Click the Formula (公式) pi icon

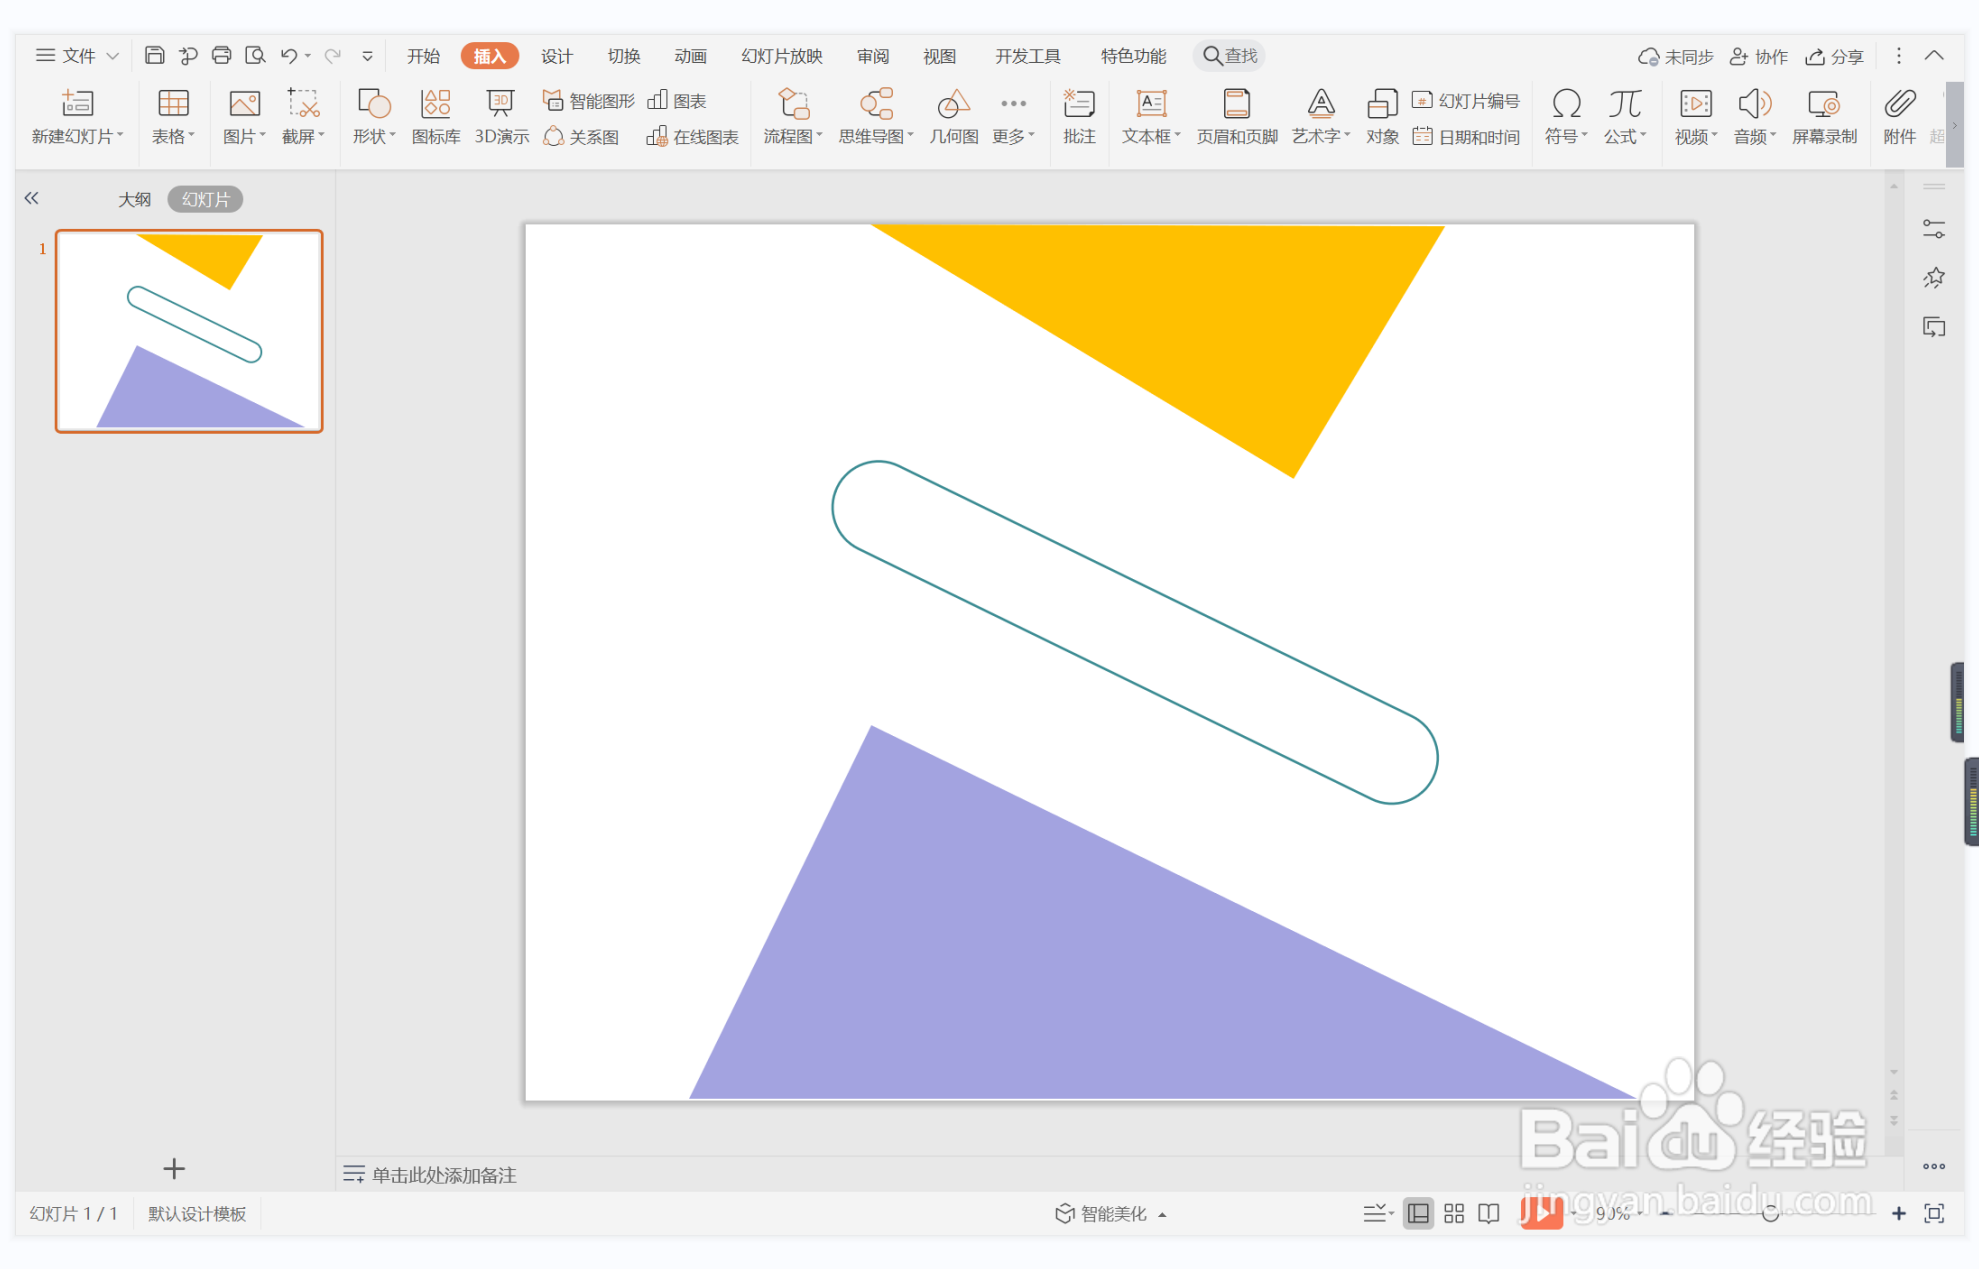coord(1625,103)
